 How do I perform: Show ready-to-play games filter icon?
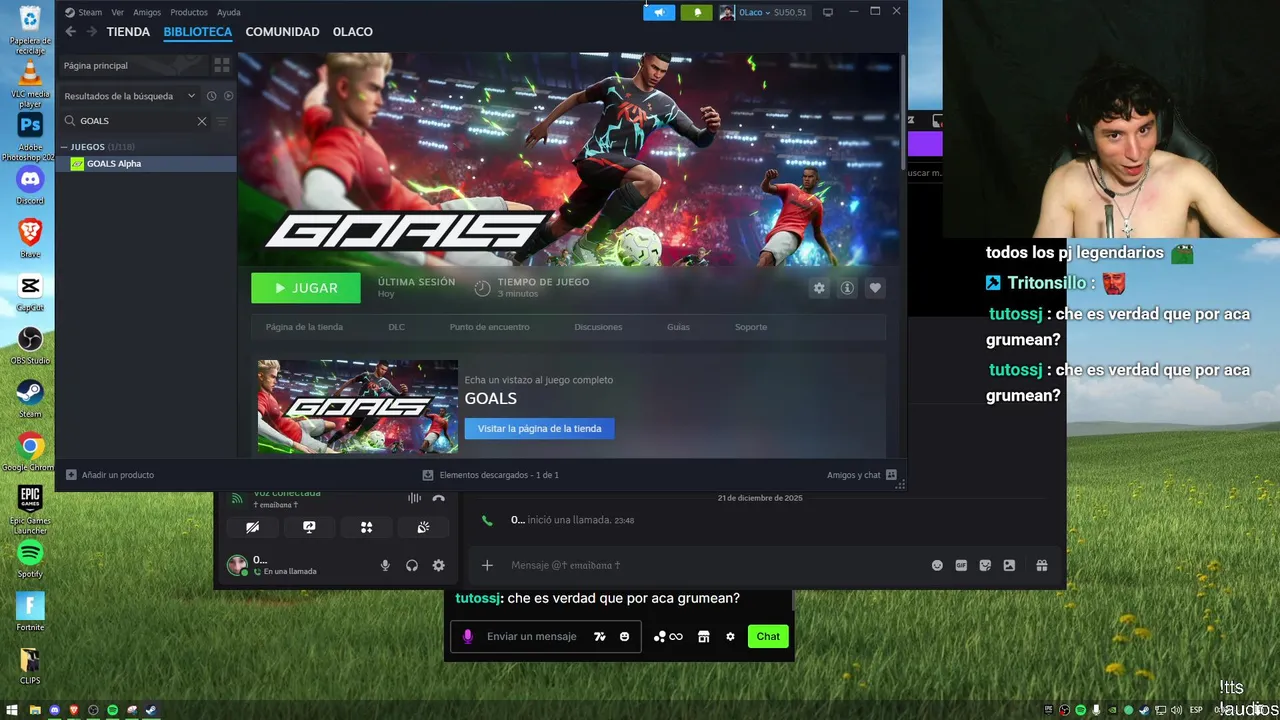(x=228, y=96)
